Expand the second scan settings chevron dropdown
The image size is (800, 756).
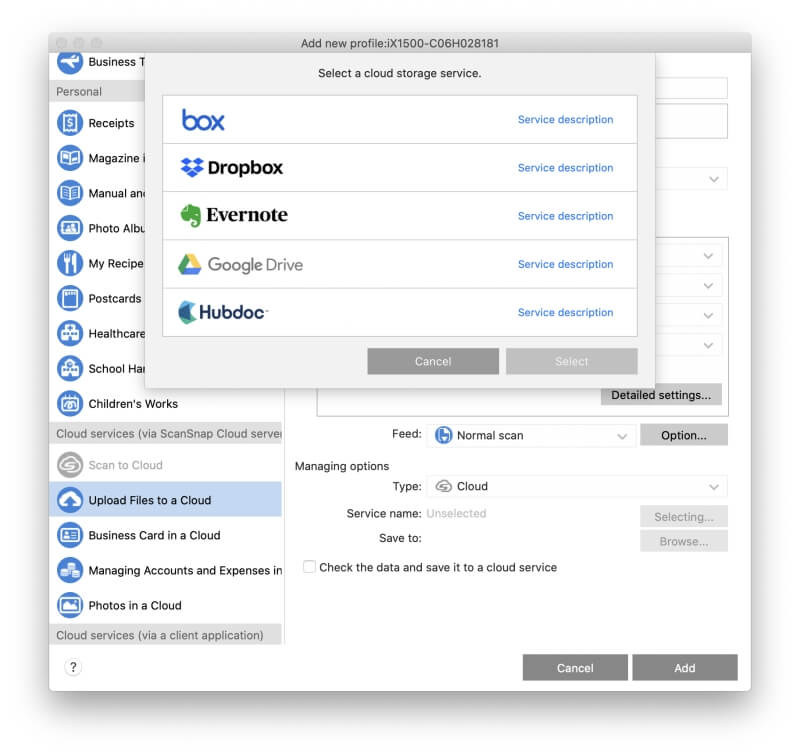pyautogui.click(x=708, y=286)
